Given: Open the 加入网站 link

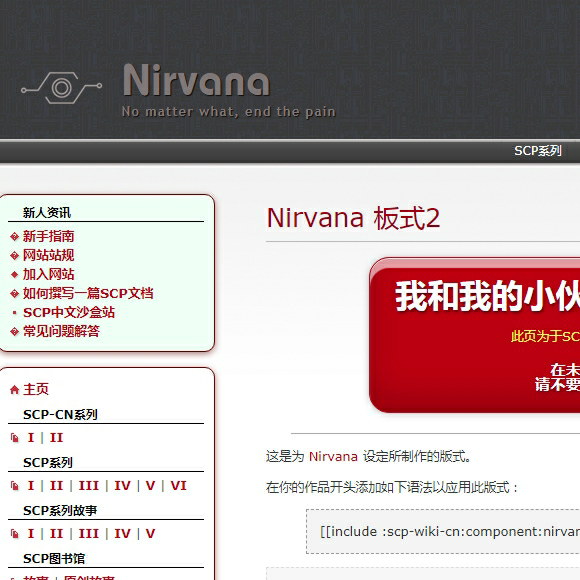Looking at the screenshot, I should pyautogui.click(x=48, y=274).
